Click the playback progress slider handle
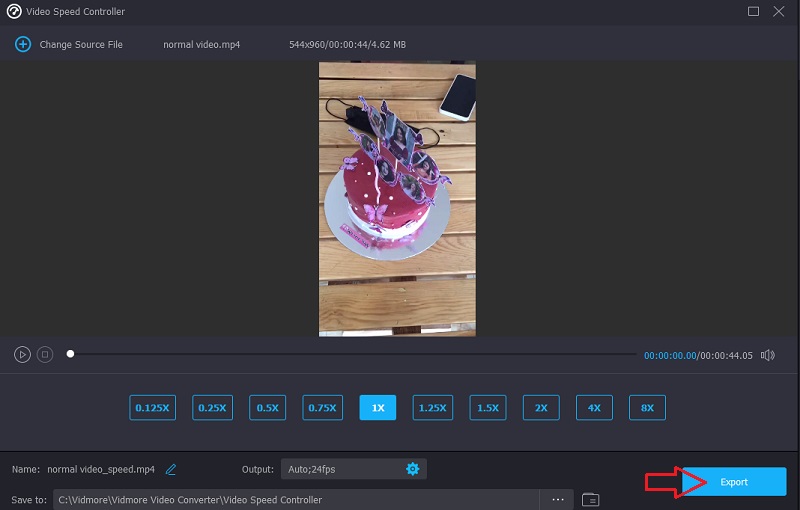Image resolution: width=800 pixels, height=510 pixels. tap(70, 354)
